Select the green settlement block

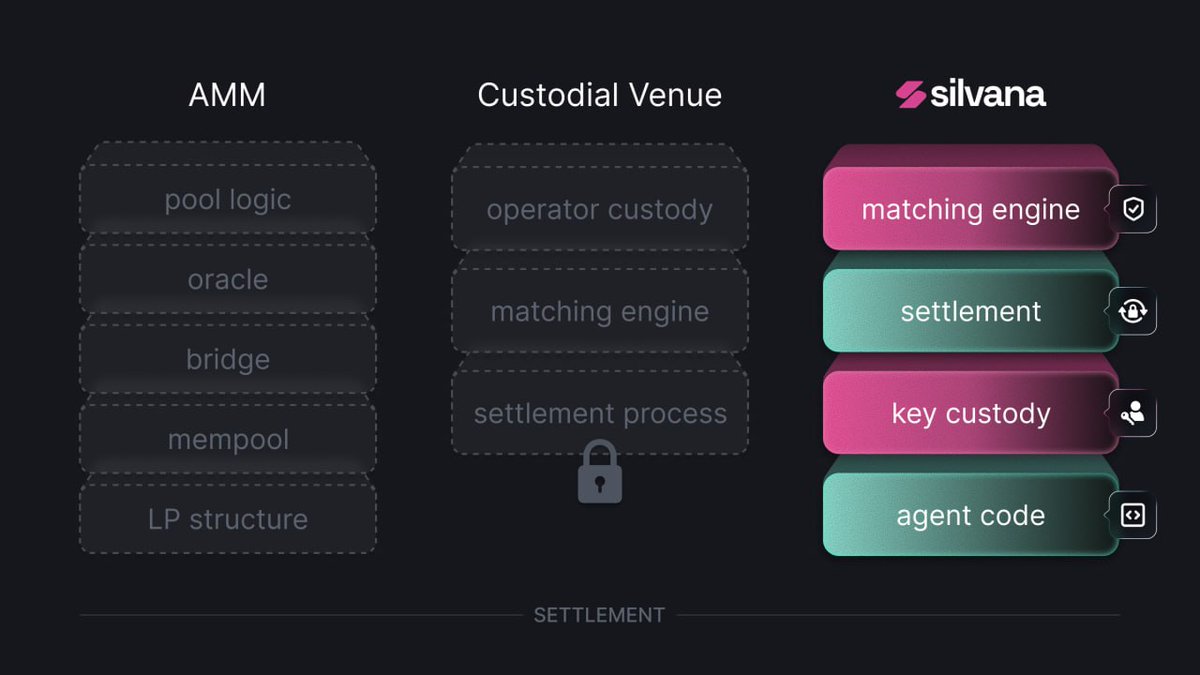point(970,310)
